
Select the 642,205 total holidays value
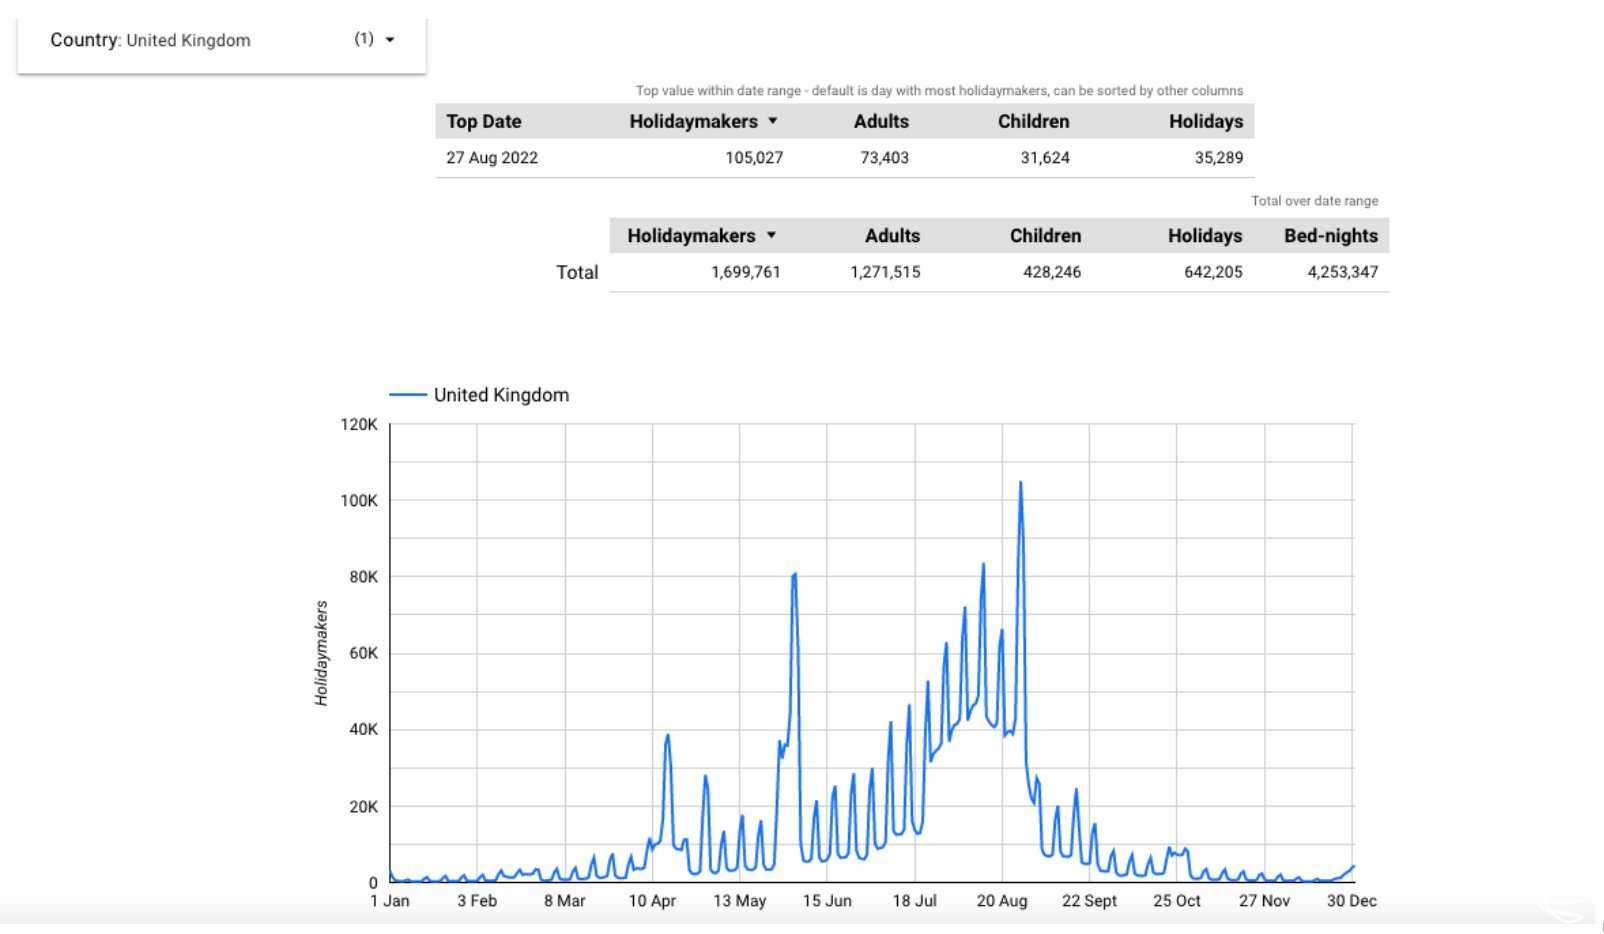coord(1213,272)
